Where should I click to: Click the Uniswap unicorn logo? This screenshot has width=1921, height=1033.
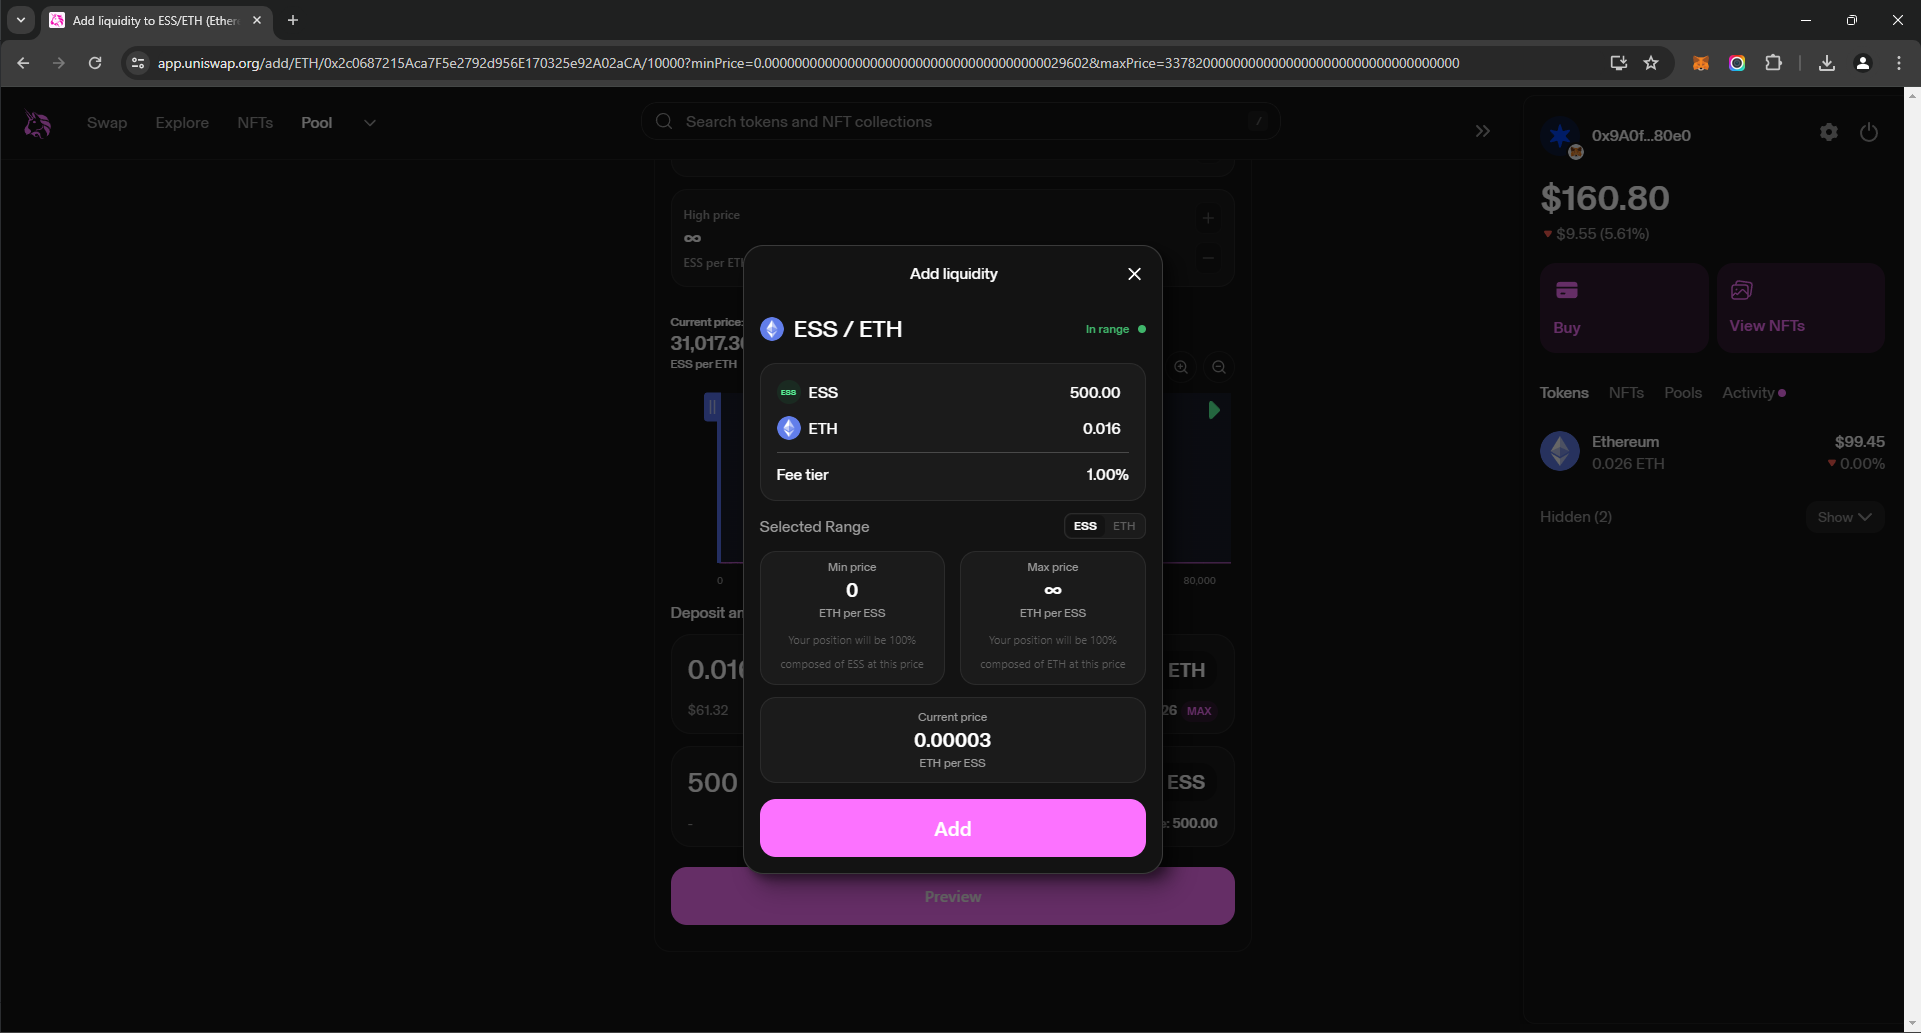pyautogui.click(x=38, y=124)
